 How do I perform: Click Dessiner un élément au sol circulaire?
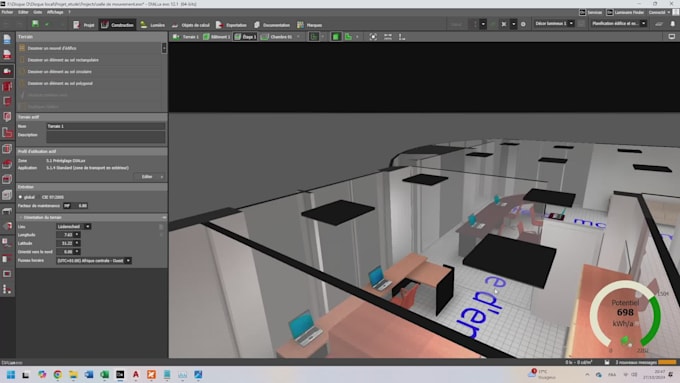tap(59, 72)
